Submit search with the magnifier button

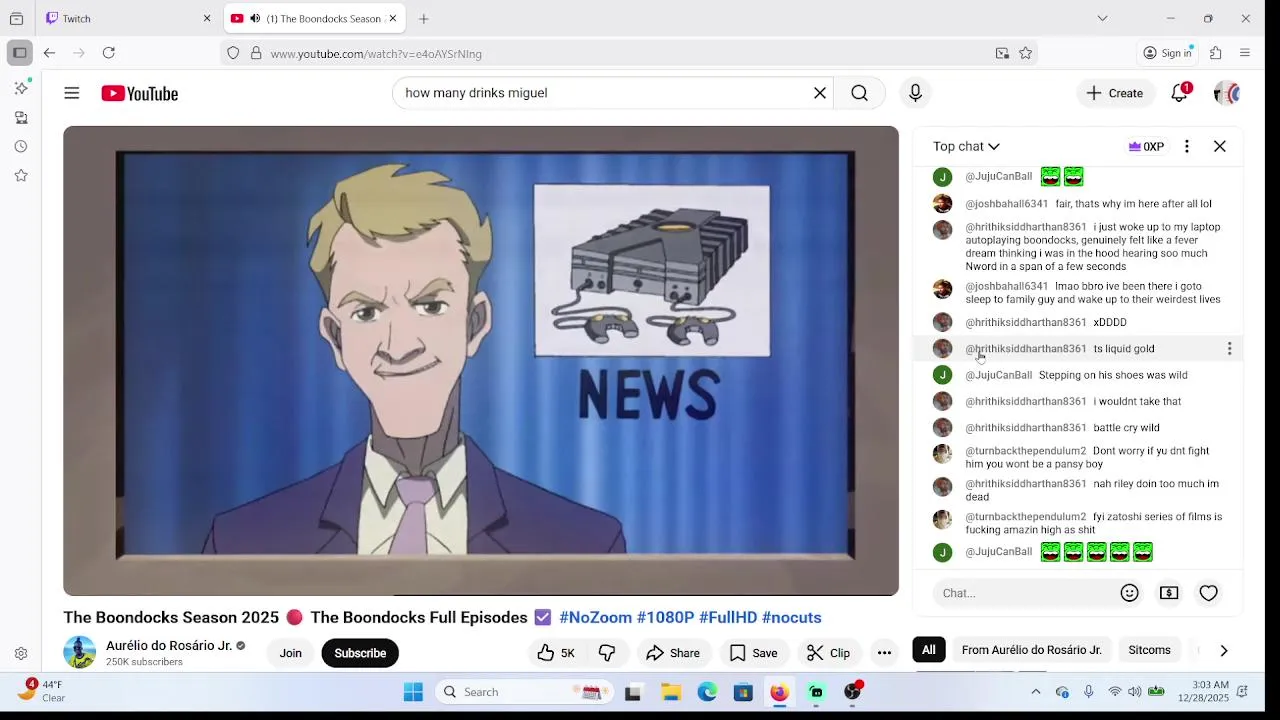pos(860,93)
